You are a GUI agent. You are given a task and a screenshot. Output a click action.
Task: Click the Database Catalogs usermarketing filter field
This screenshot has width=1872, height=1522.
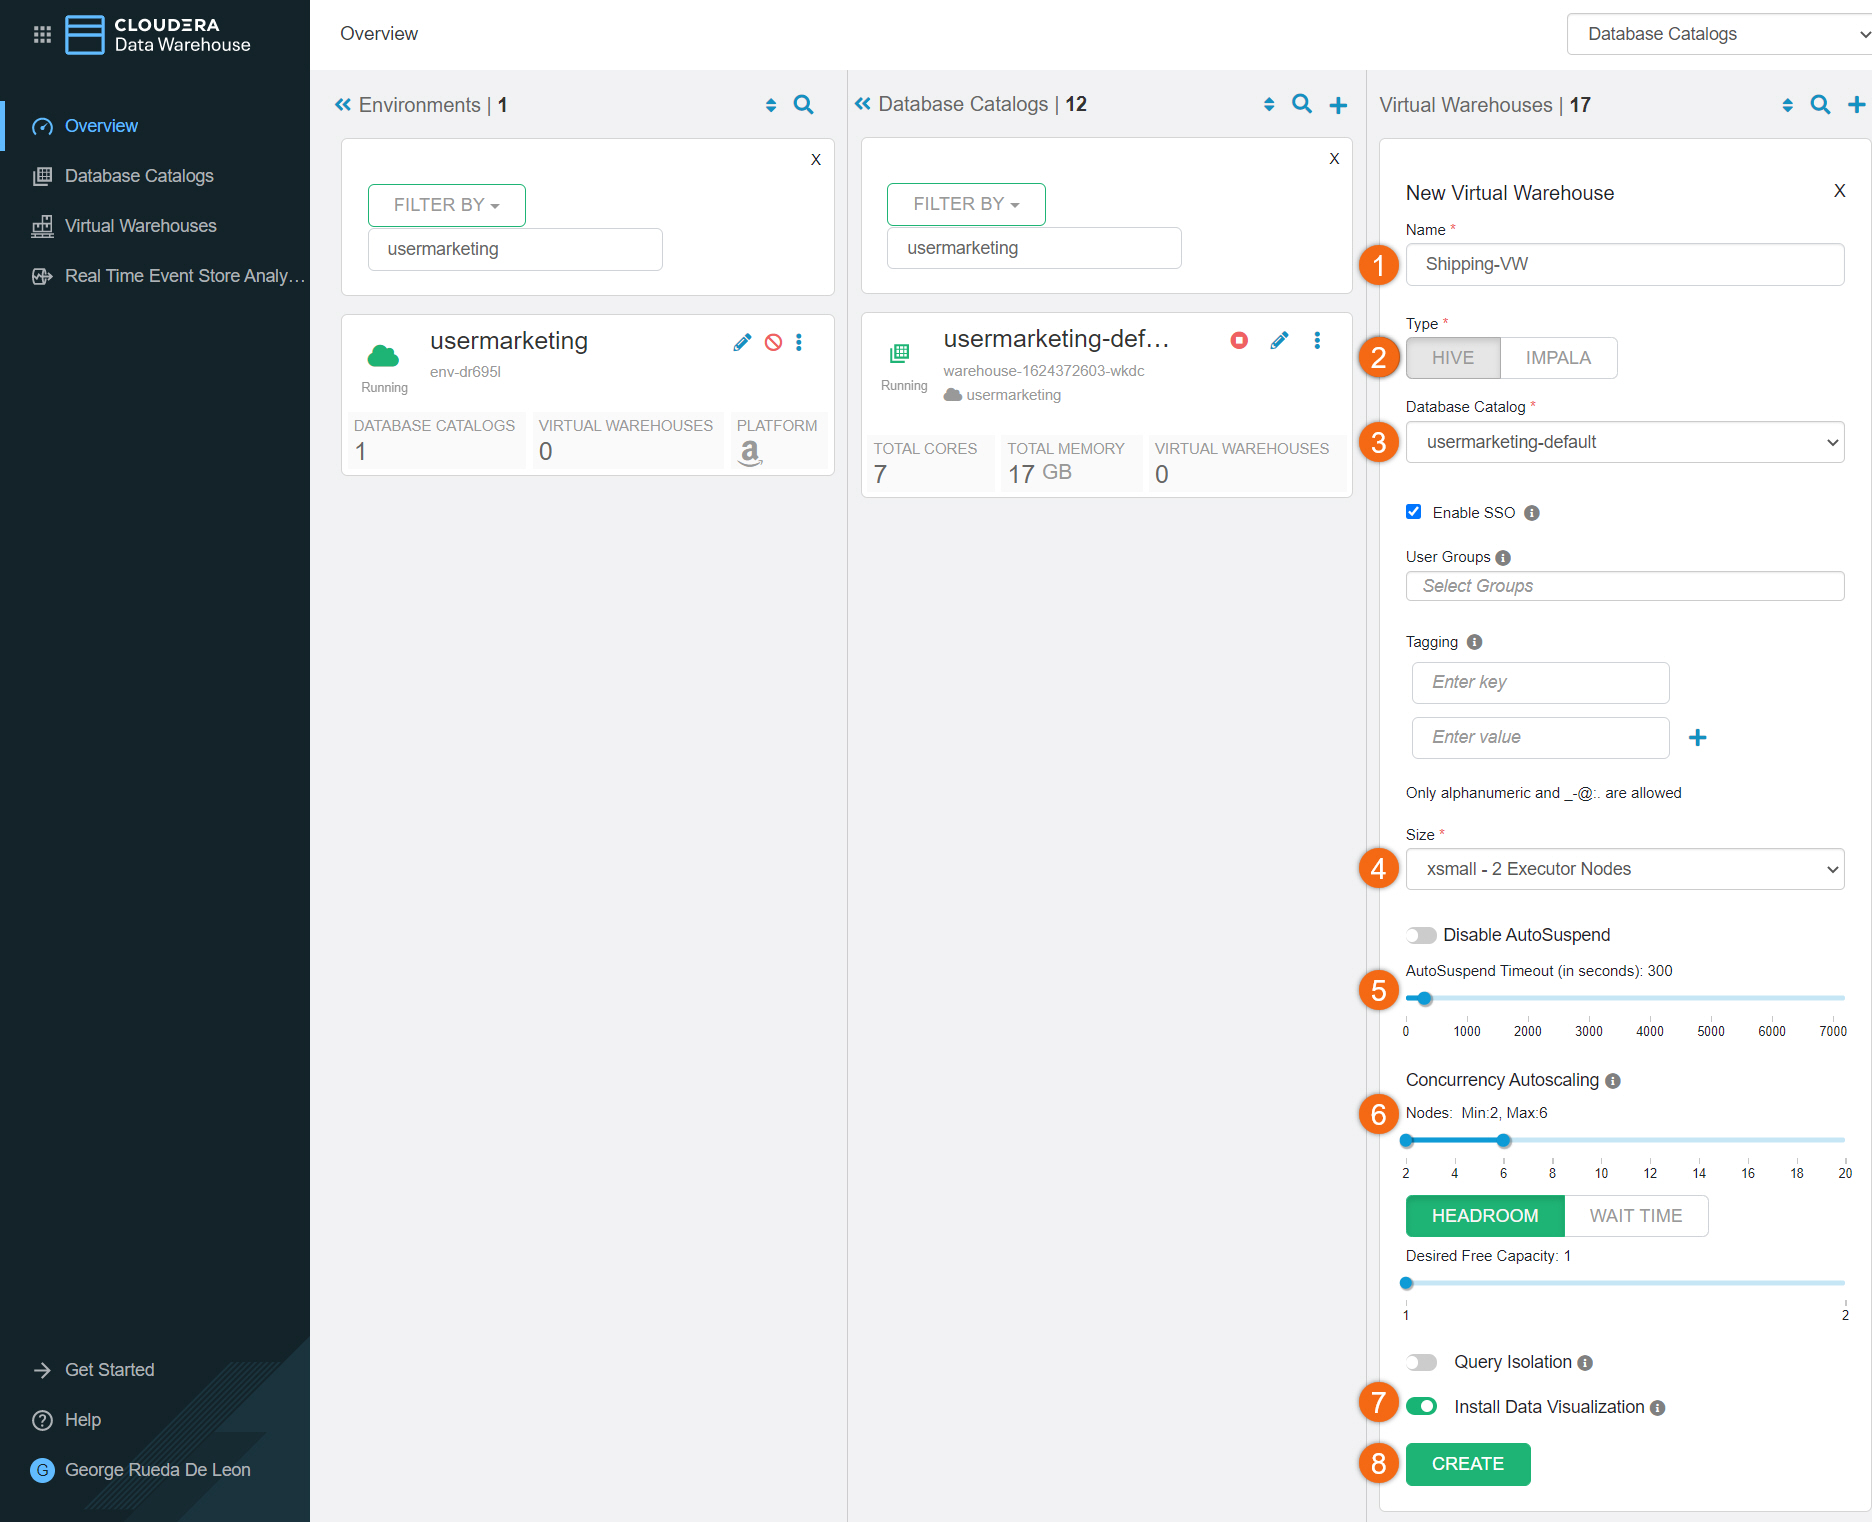[x=1034, y=248]
